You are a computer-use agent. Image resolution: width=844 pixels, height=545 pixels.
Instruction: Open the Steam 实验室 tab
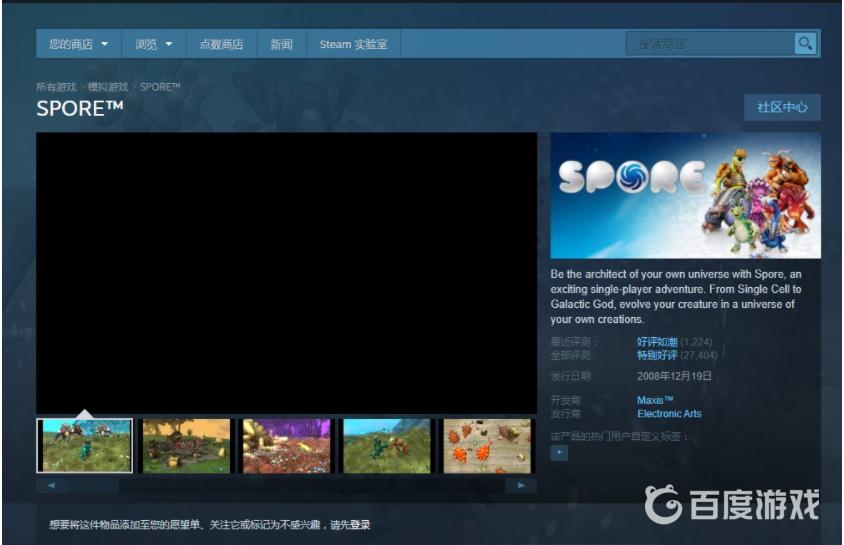click(354, 44)
